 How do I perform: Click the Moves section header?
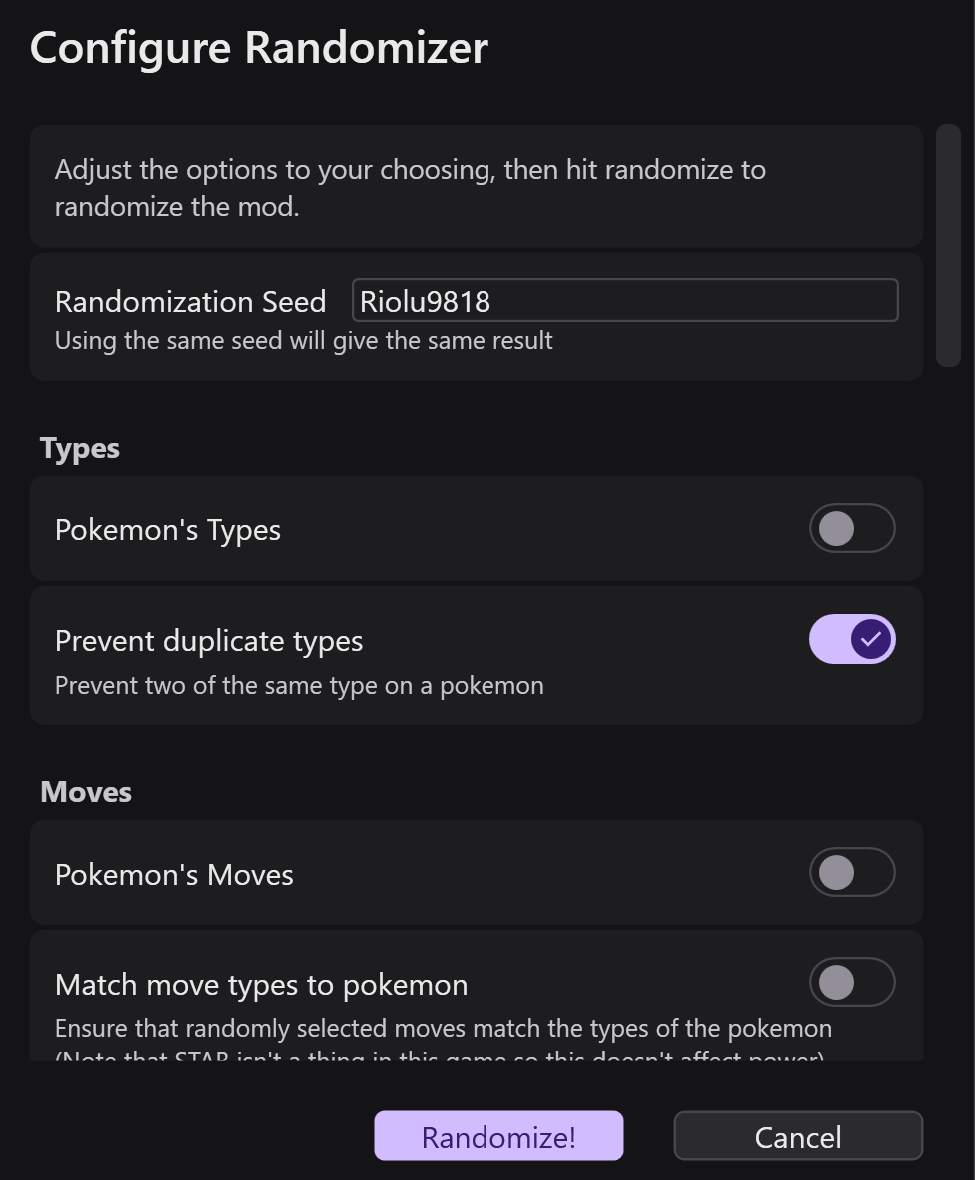click(86, 792)
